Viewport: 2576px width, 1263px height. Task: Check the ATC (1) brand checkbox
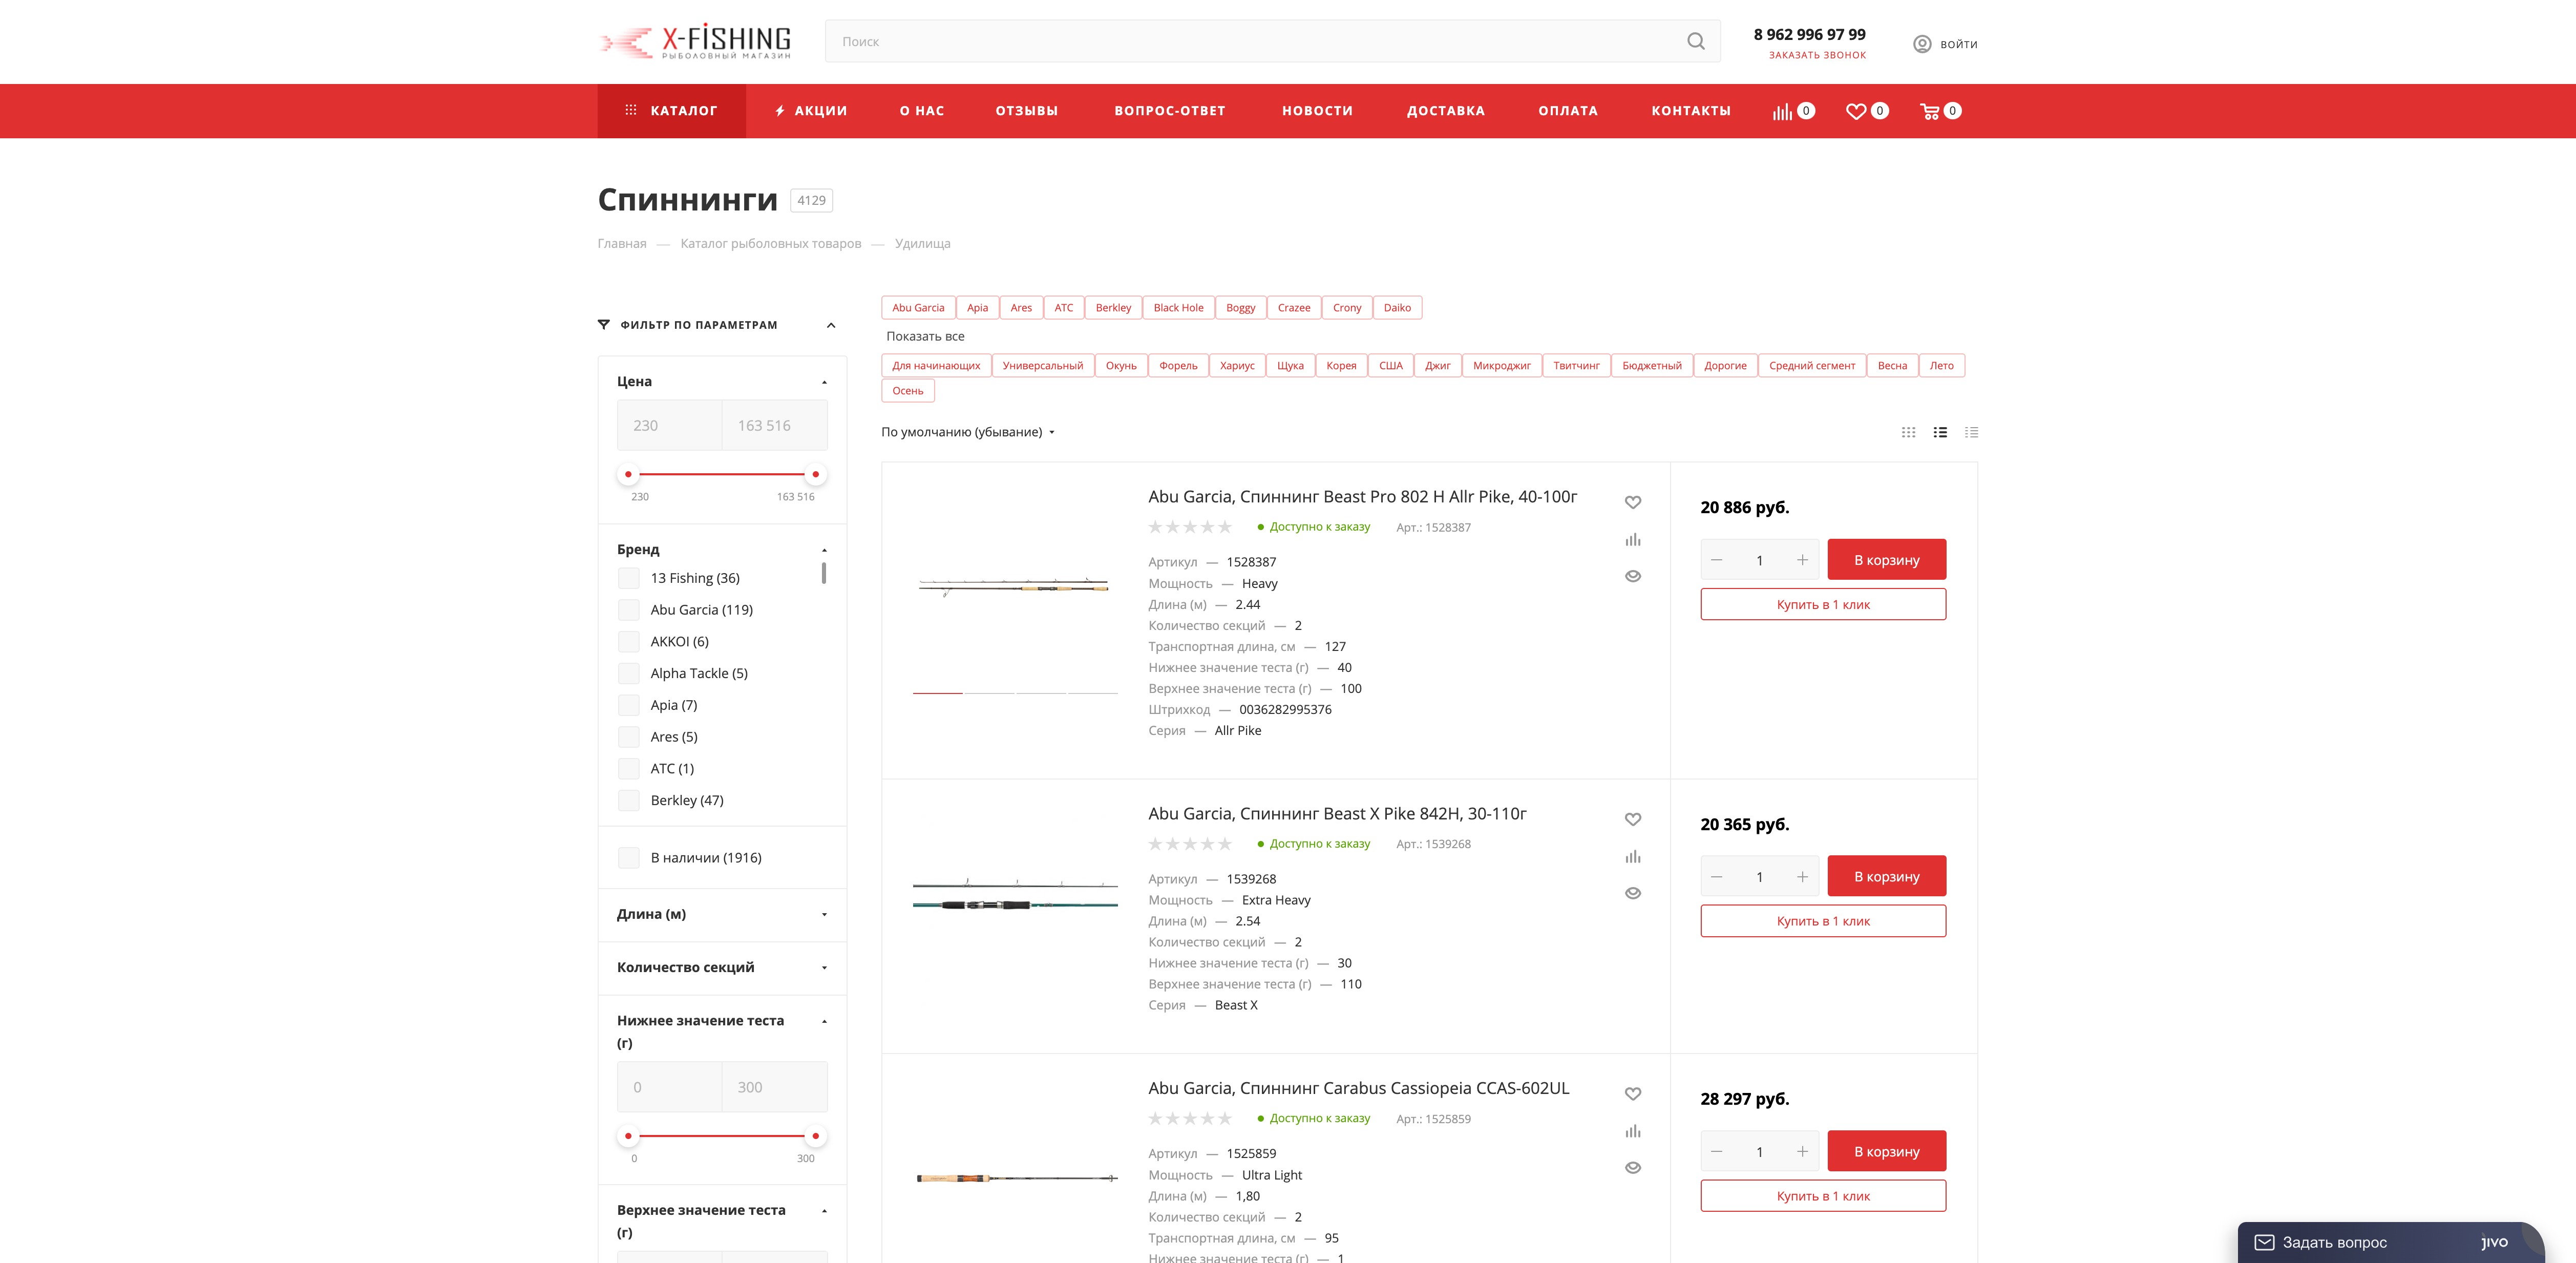pos(628,769)
